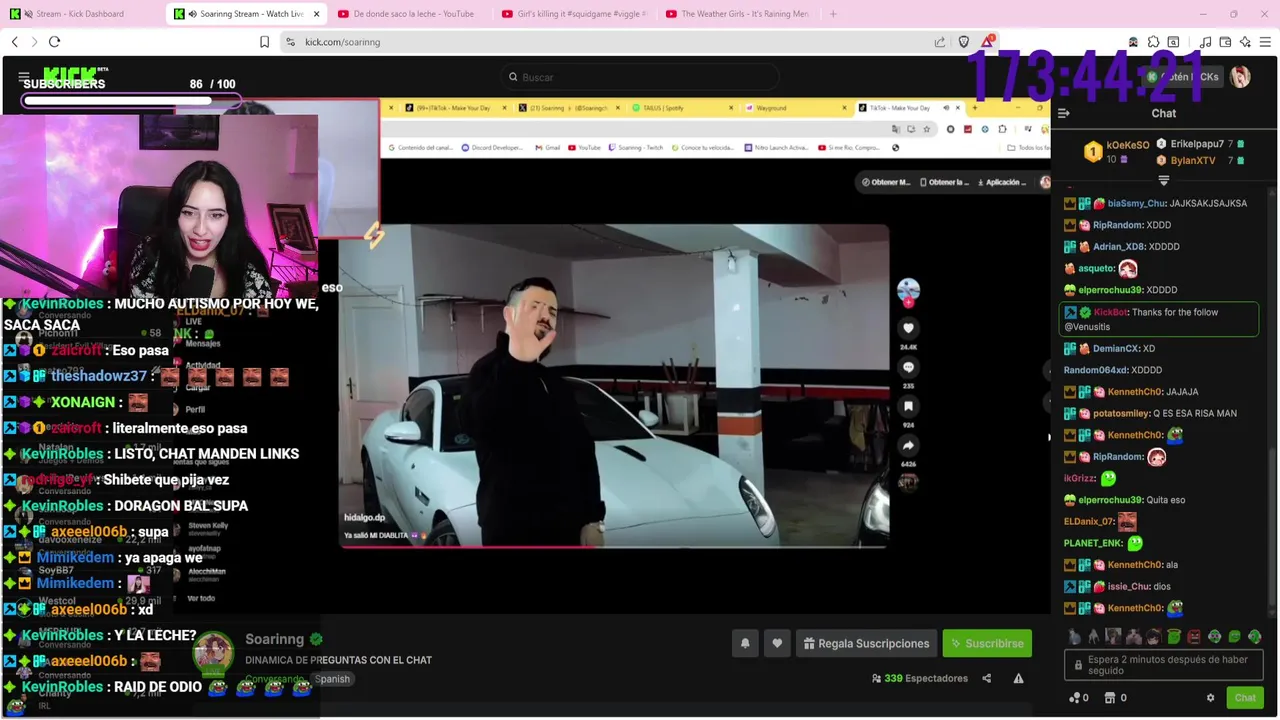The width and height of the screenshot is (1280, 720).
Task: Click Aplicación button in TikTok header
Action: [1001, 182]
